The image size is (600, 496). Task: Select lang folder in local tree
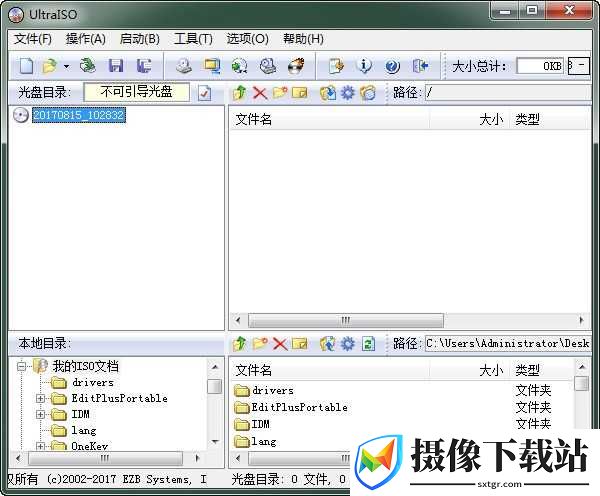83,431
